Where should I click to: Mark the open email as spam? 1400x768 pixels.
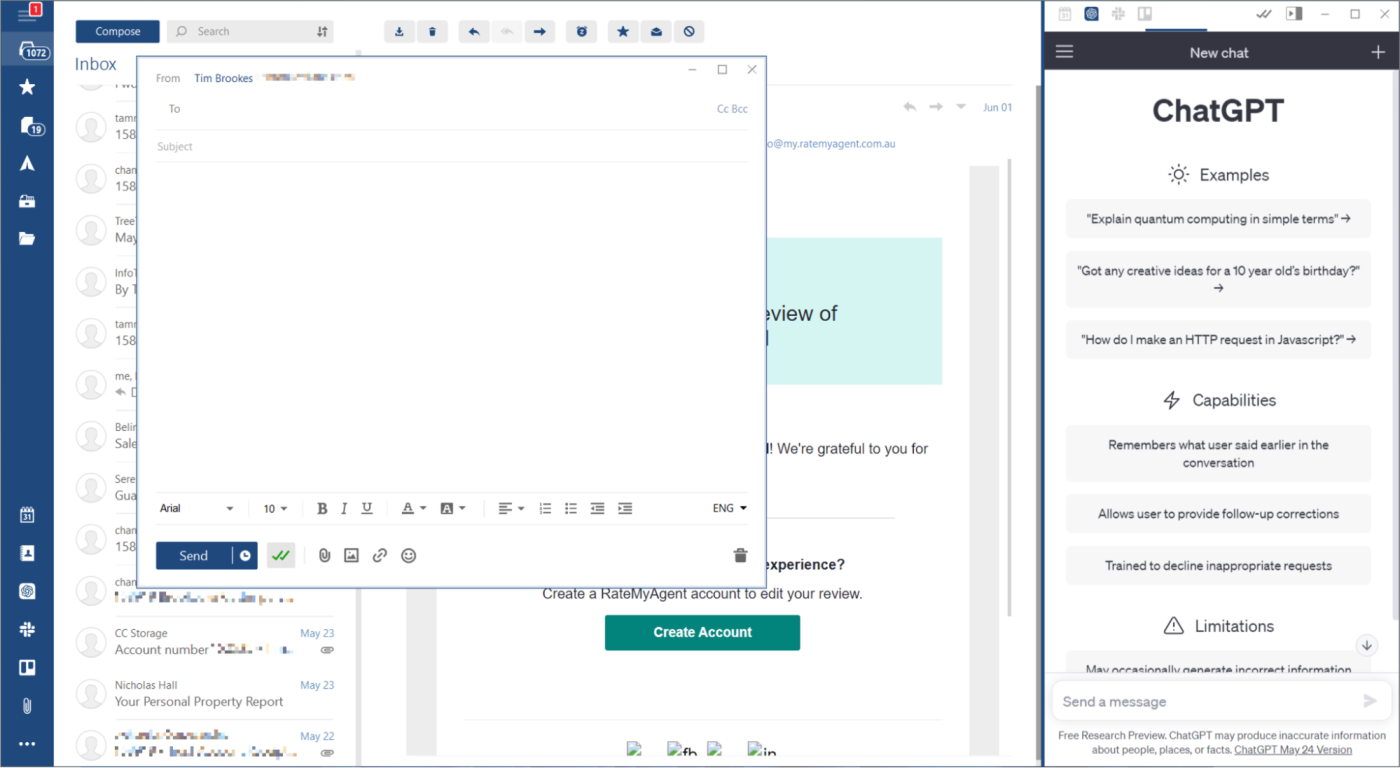689,32
